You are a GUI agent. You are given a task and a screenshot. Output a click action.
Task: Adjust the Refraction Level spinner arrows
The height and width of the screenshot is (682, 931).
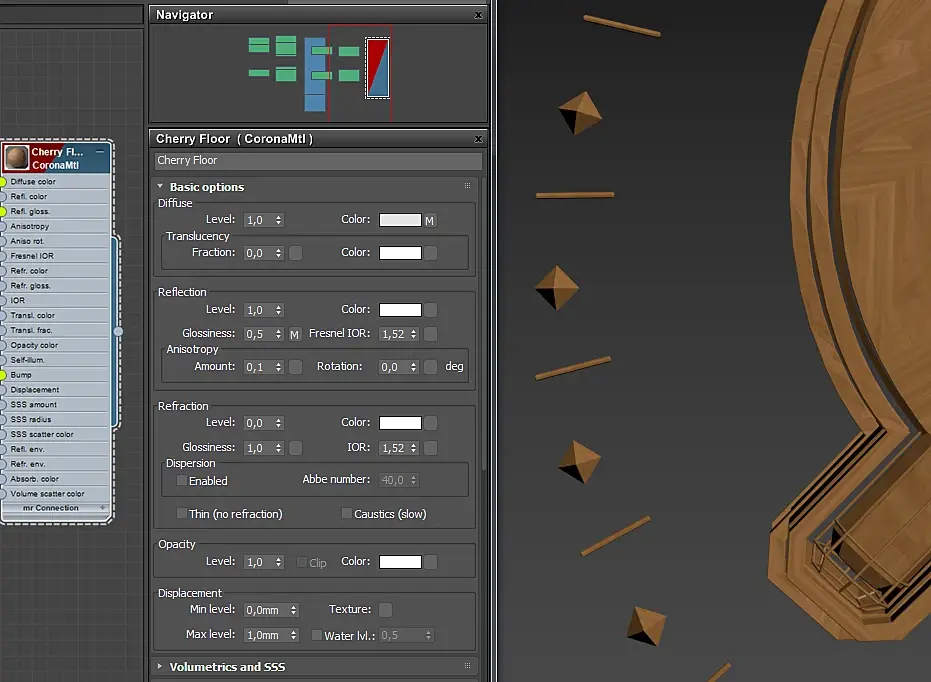(x=278, y=423)
